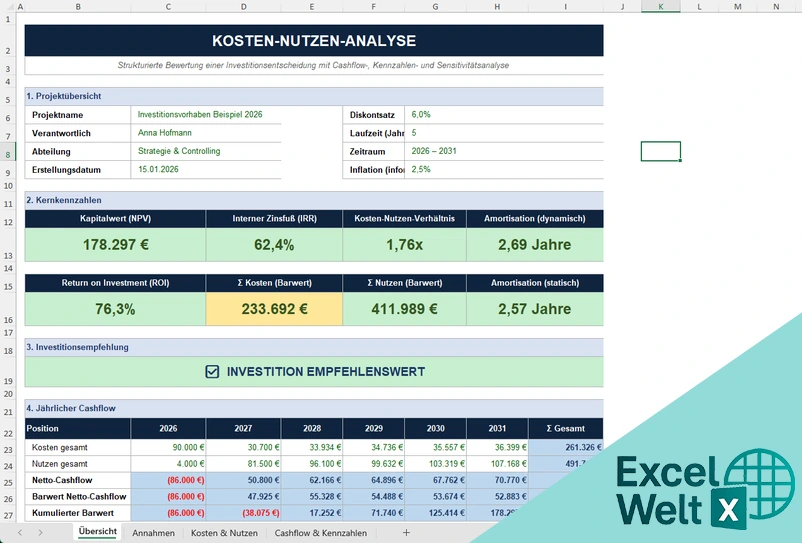Select Kumulierter Barwert 2030 value 125.414 €
This screenshot has width=802, height=543.
(x=436, y=513)
